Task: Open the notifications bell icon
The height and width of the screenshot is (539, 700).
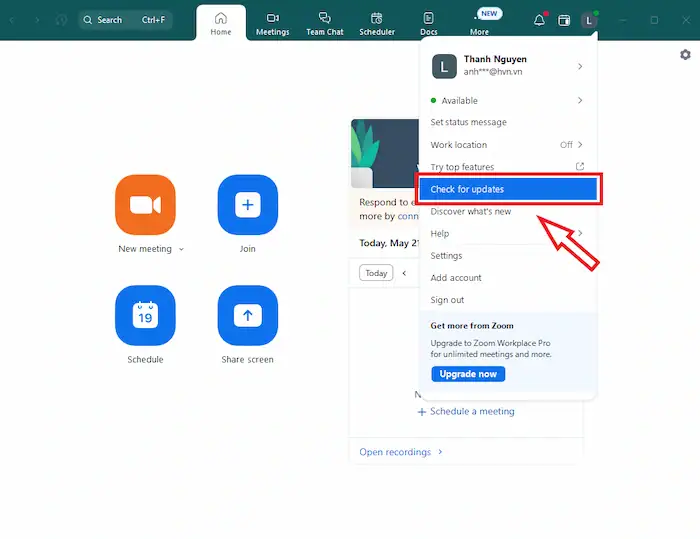Action: [539, 20]
